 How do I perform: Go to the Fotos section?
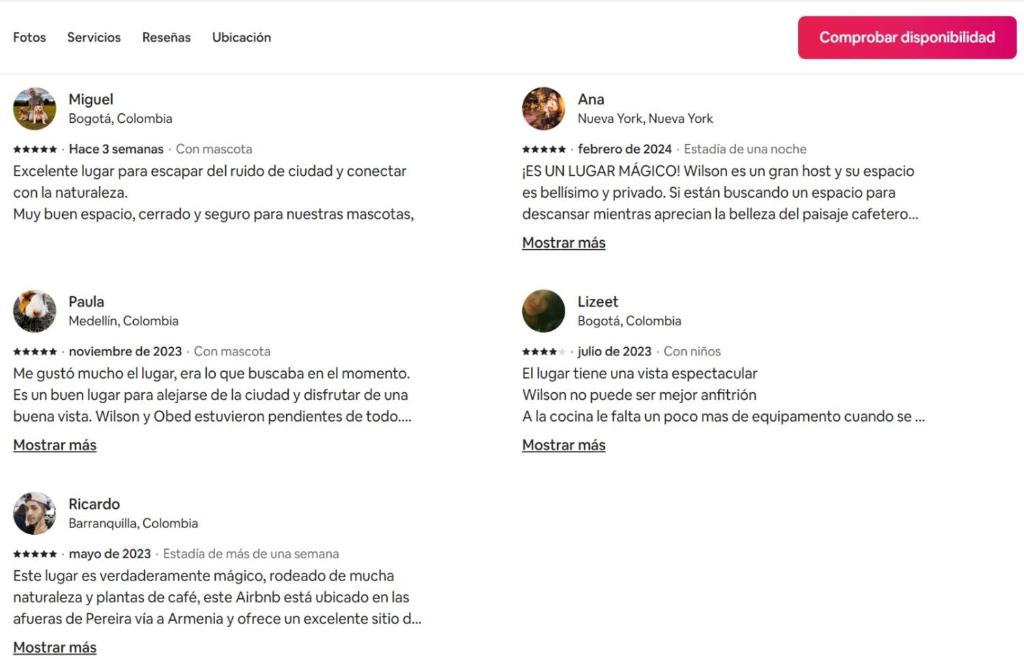point(30,38)
